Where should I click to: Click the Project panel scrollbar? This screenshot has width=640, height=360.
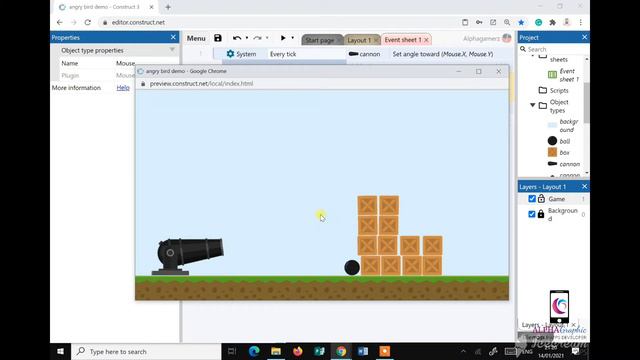pyautogui.click(x=587, y=103)
